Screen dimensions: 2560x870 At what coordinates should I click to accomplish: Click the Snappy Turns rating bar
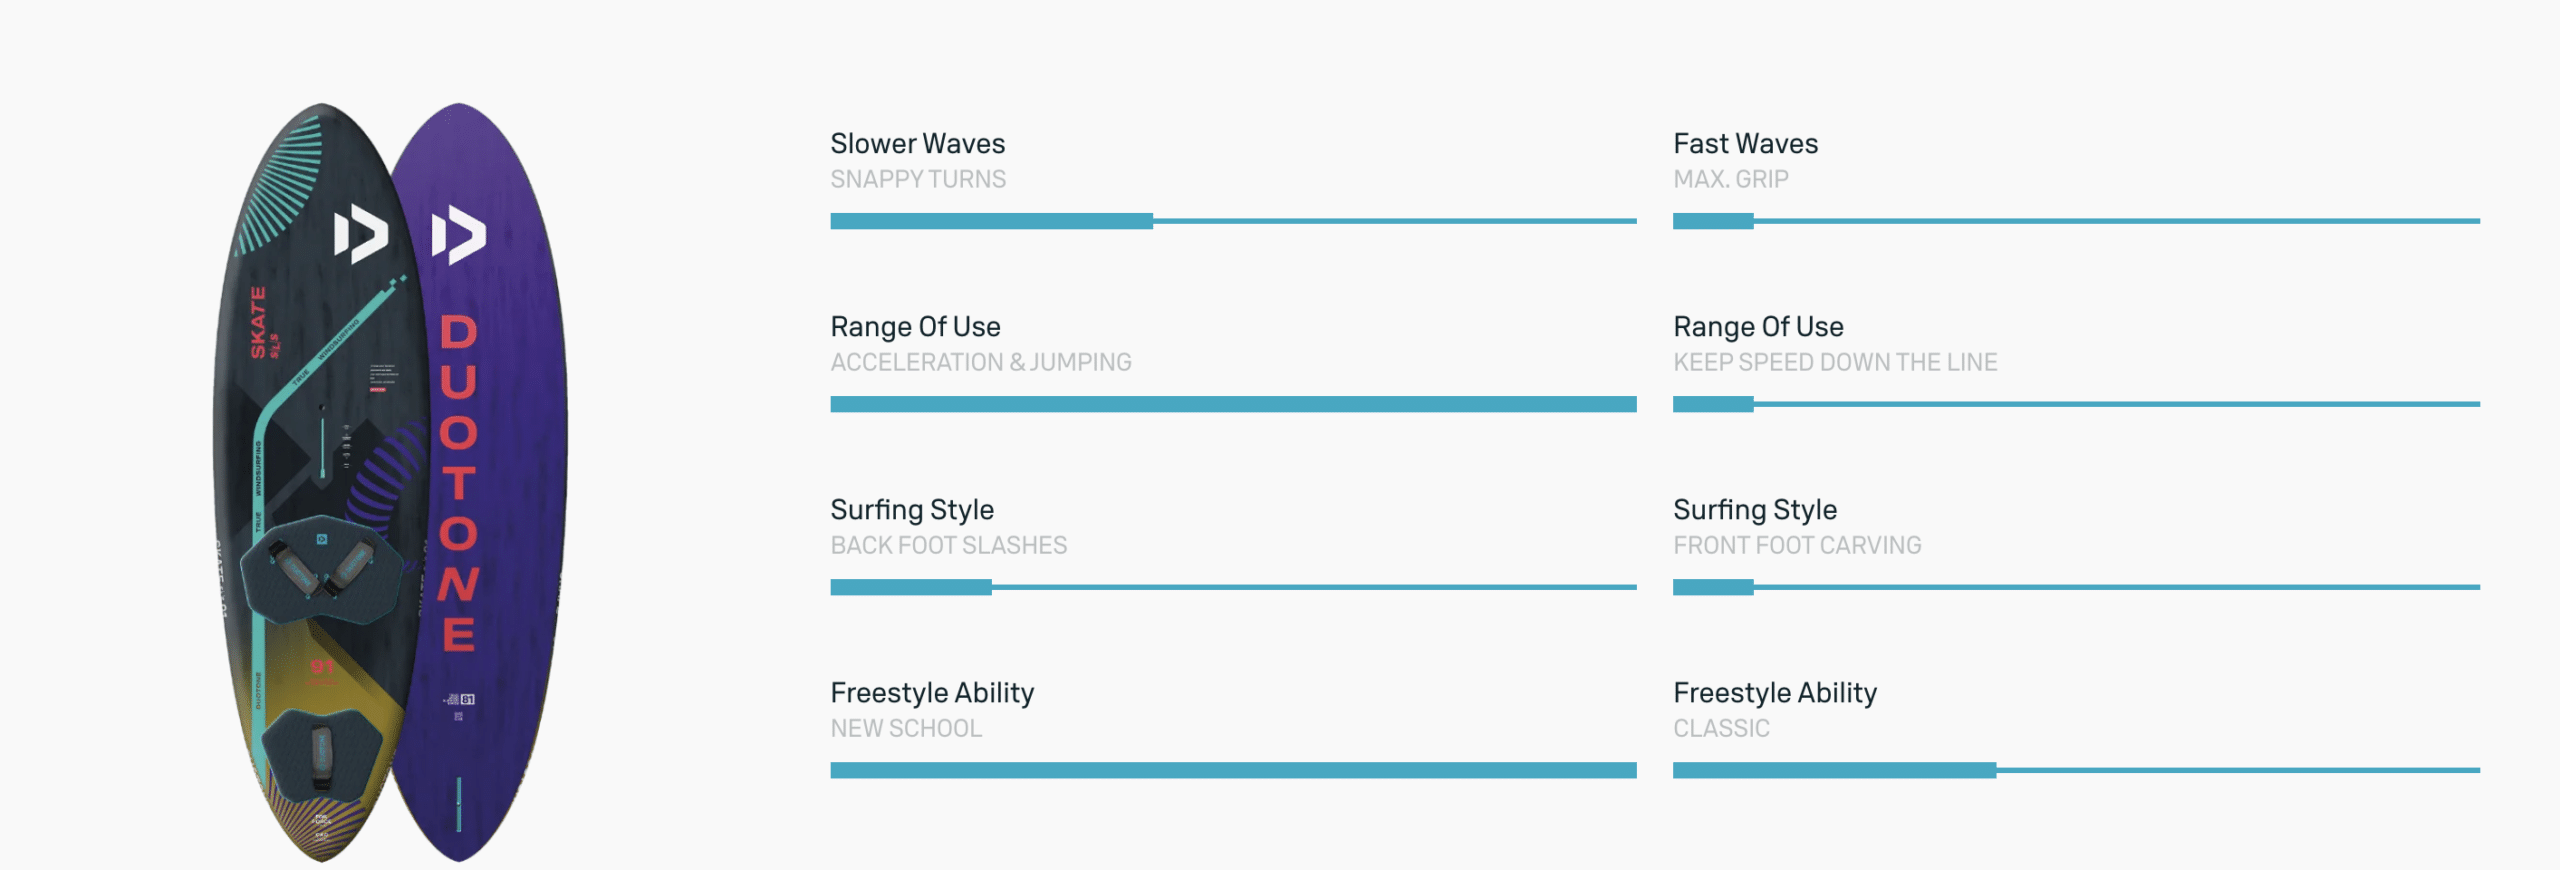[x=1233, y=221]
